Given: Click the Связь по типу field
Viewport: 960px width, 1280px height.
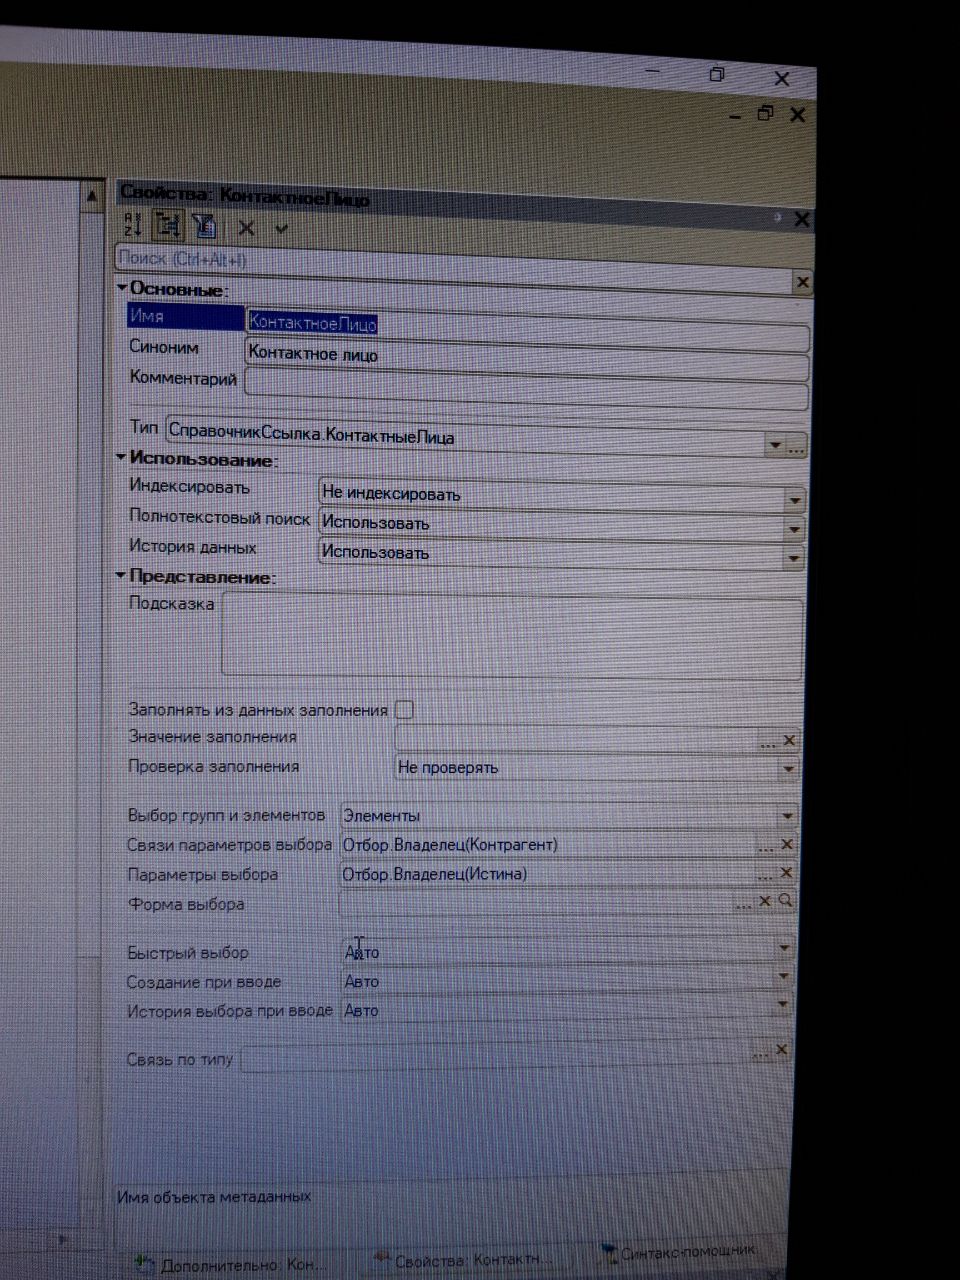Looking at the screenshot, I should pos(497,1055).
